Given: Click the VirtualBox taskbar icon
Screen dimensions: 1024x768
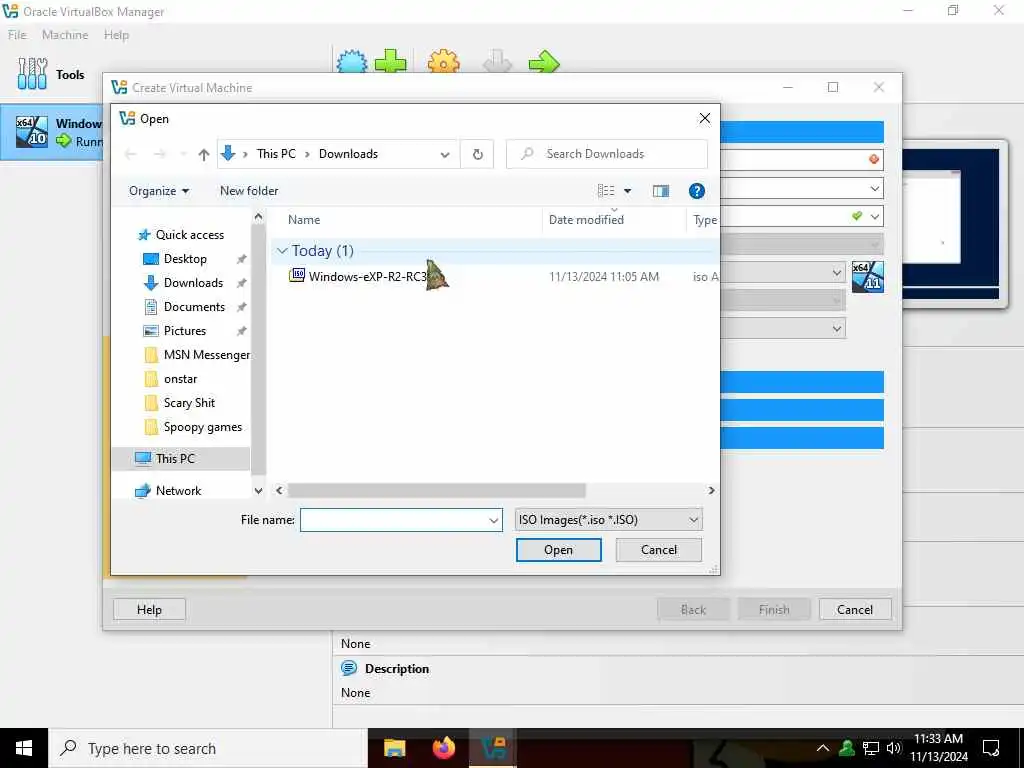Looking at the screenshot, I should [493, 748].
